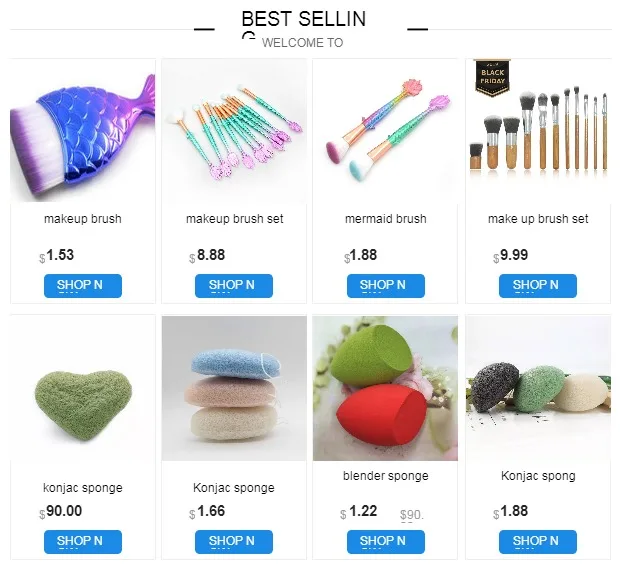The image size is (620, 570).
Task: Shop the $9.99 make up brush set
Action: tap(538, 285)
